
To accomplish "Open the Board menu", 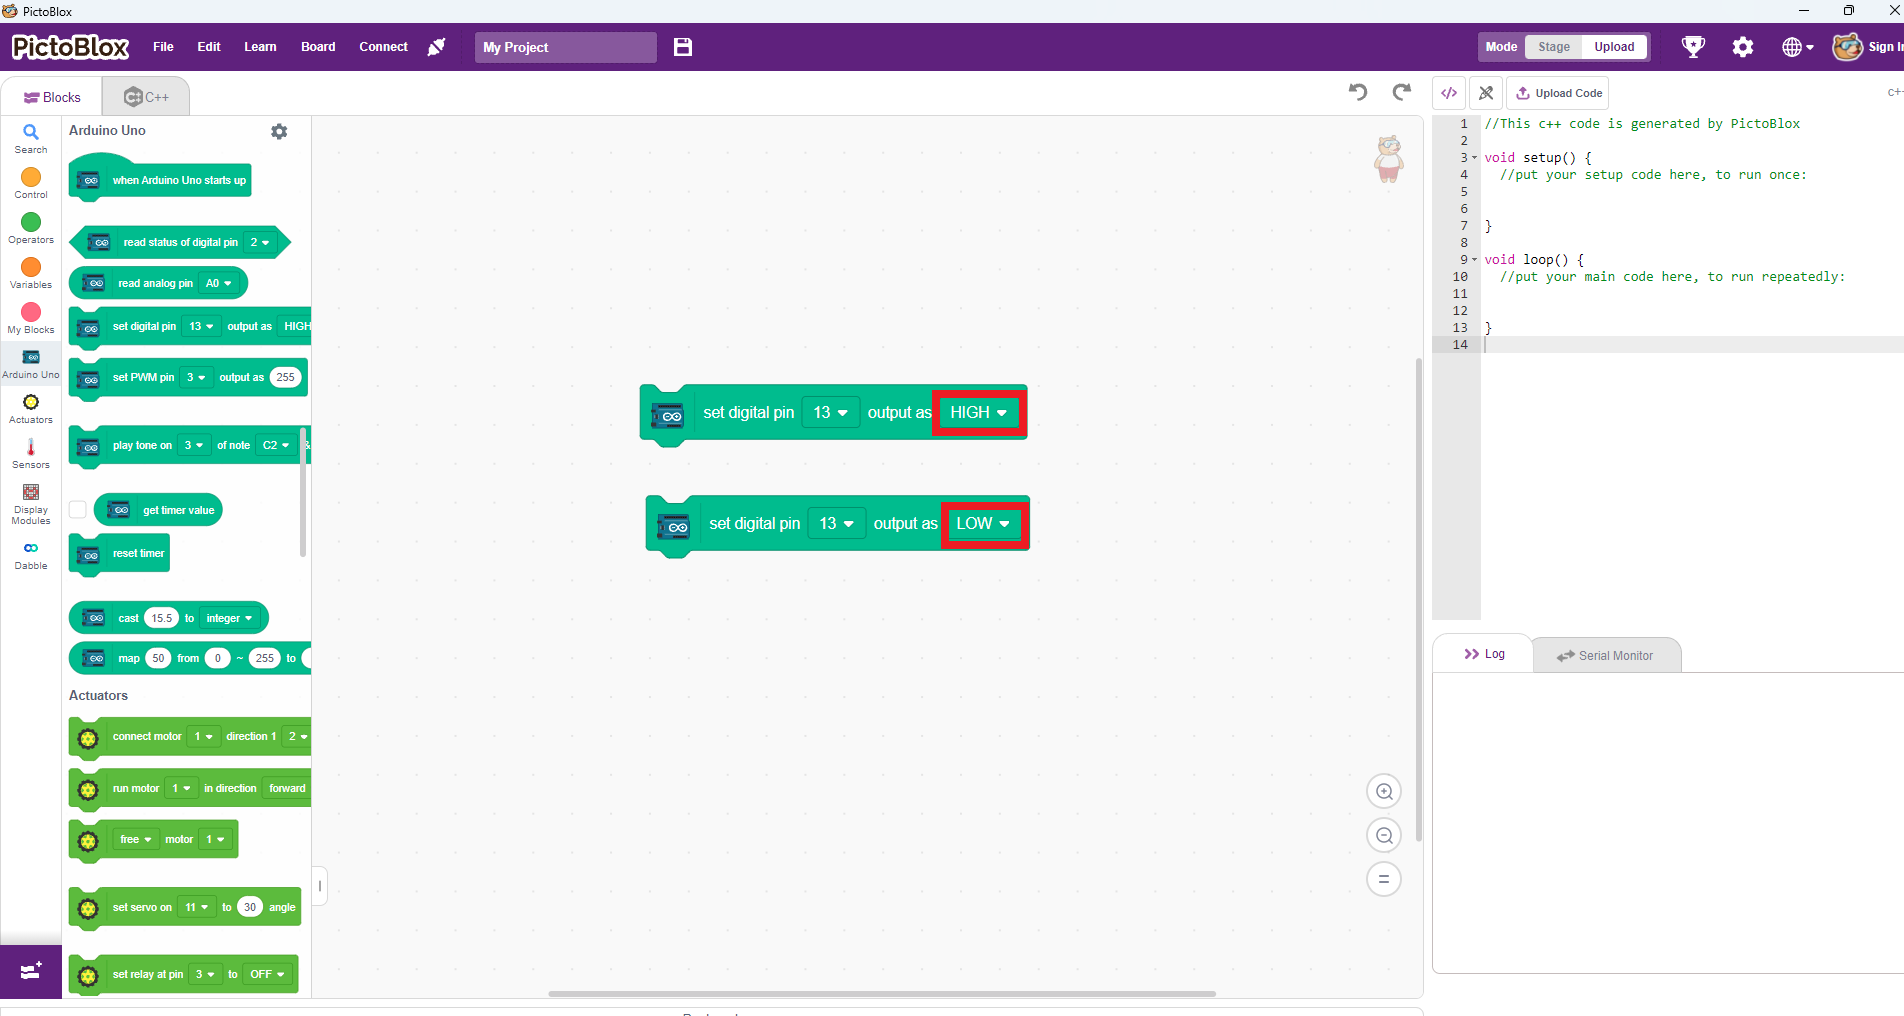I will point(317,47).
